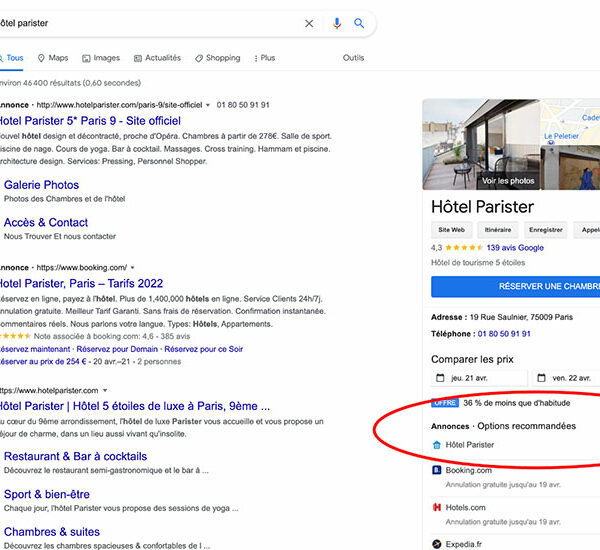This screenshot has width=600, height=550.
Task: Open the Galerie Photos sitelink
Action: 41,185
